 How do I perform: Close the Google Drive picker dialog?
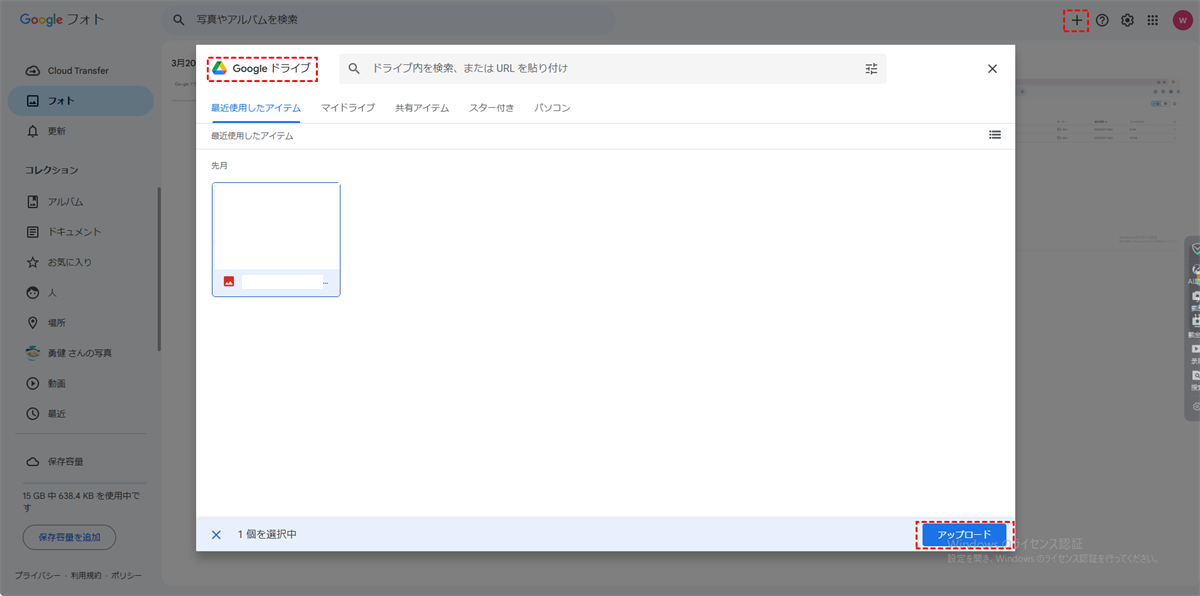[x=992, y=69]
